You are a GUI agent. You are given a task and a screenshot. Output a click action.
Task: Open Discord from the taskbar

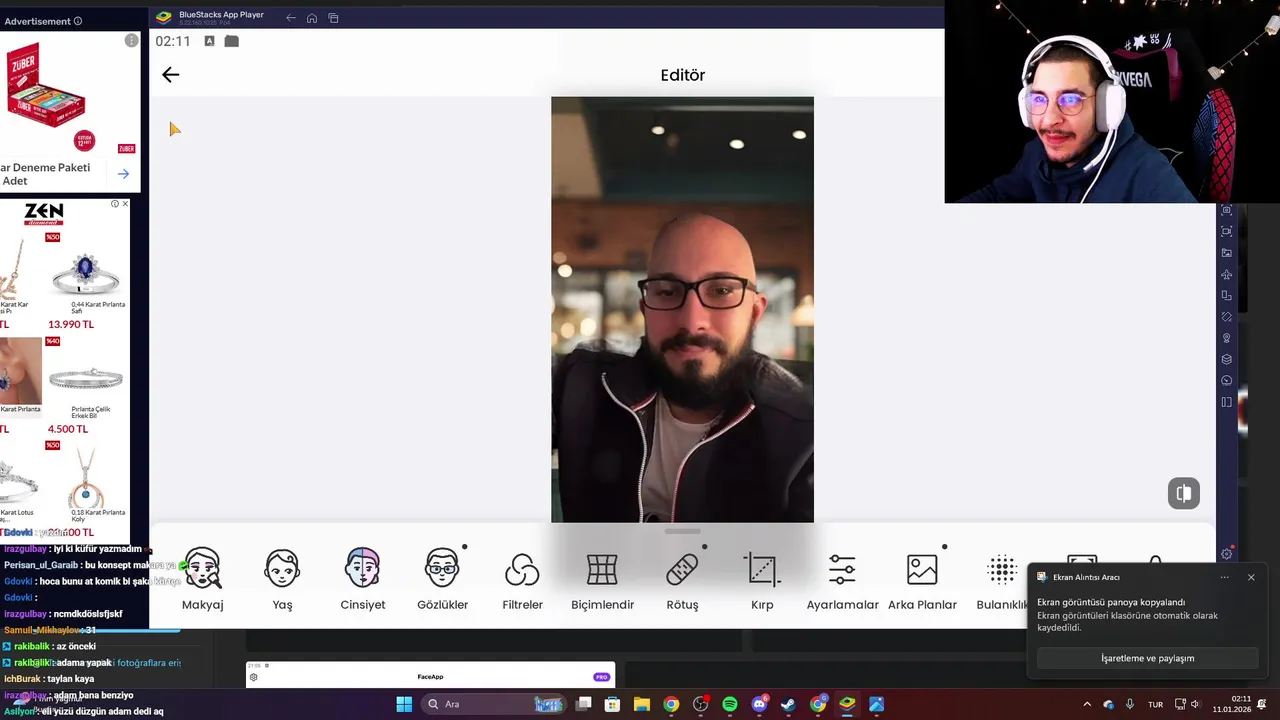759,704
